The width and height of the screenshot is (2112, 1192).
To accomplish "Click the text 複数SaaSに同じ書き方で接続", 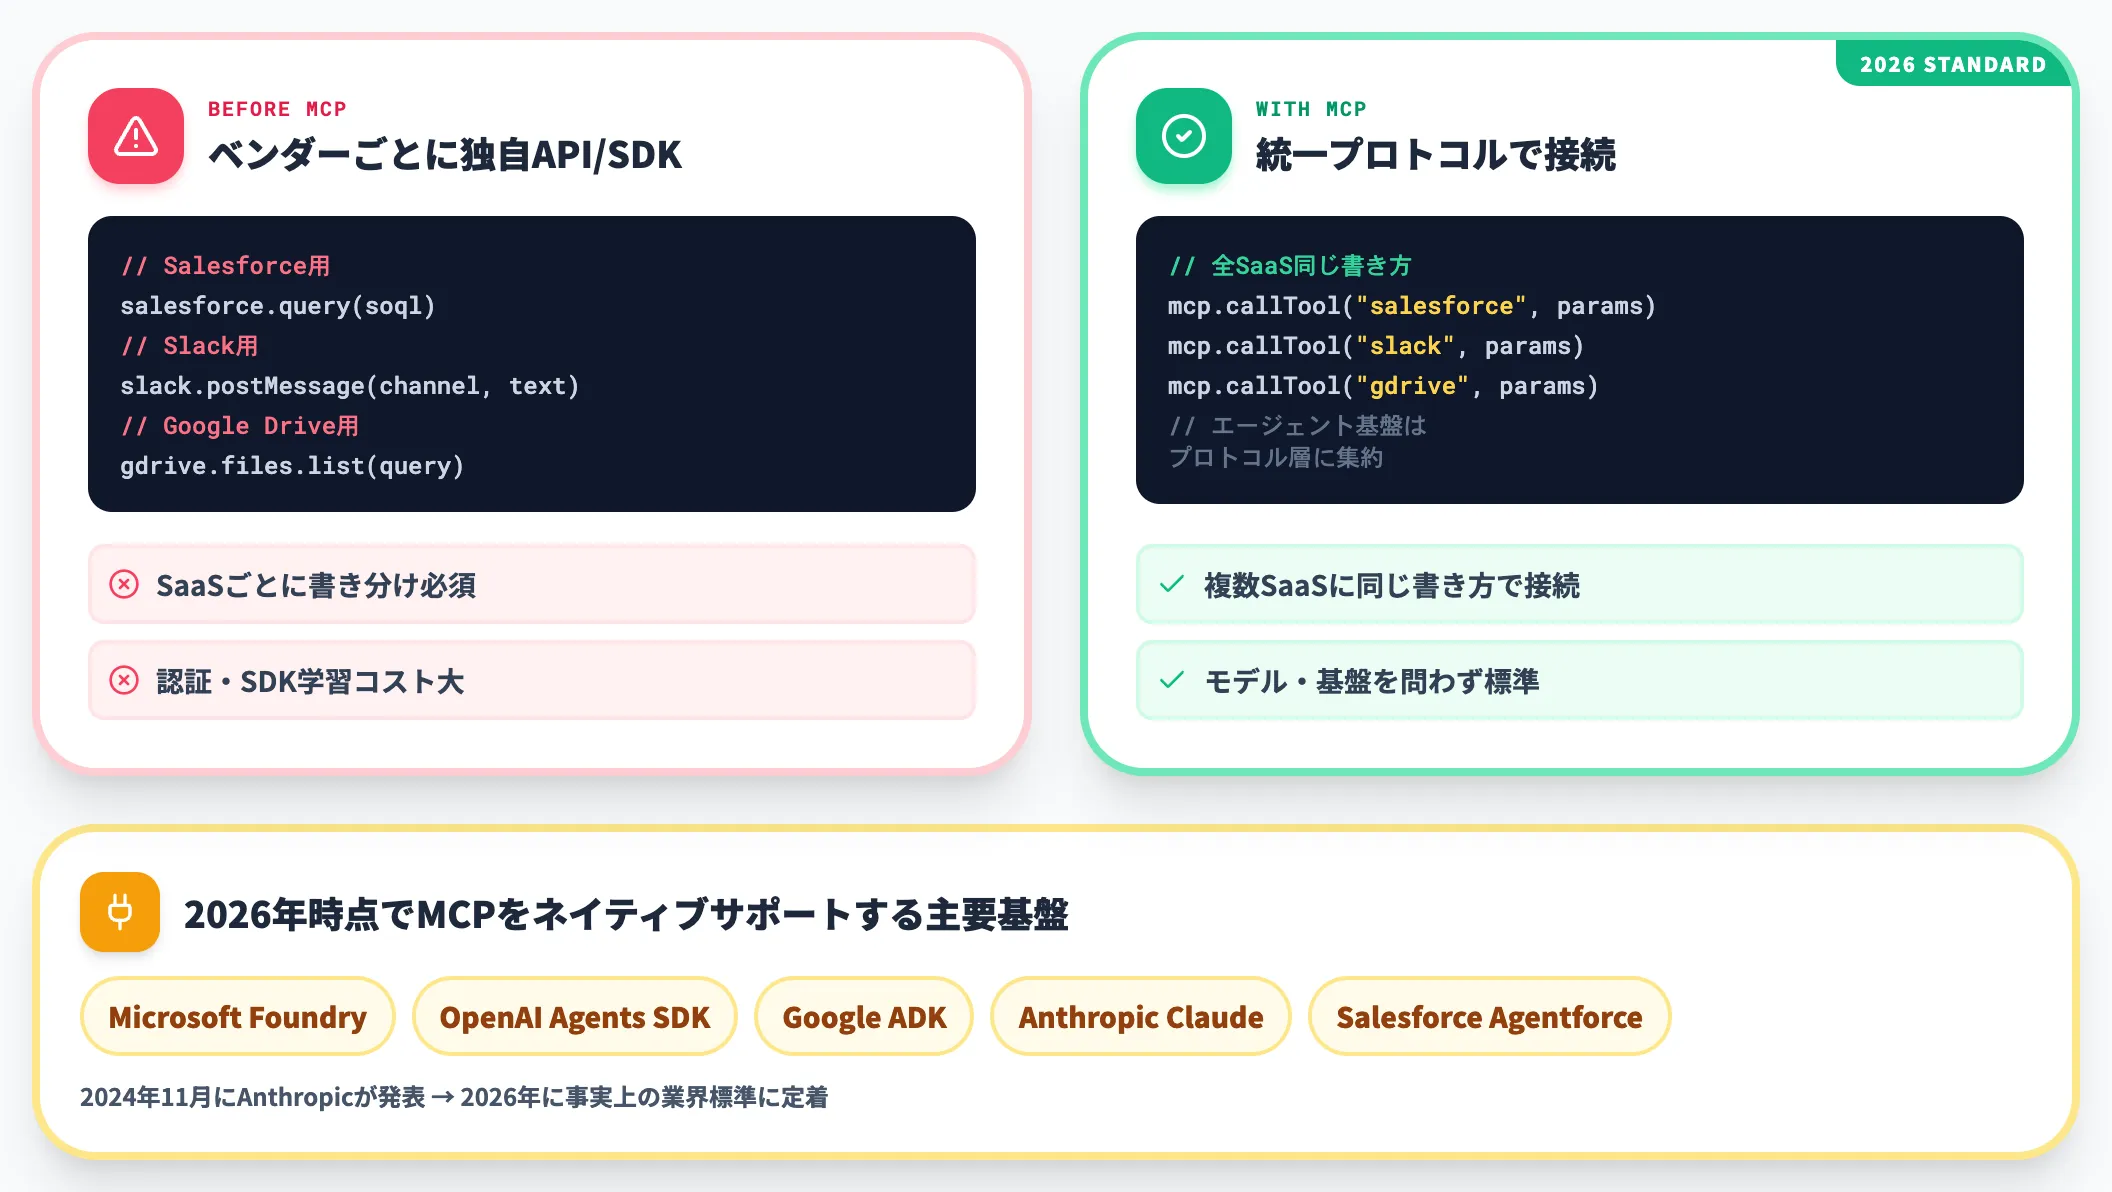I will [x=1392, y=585].
